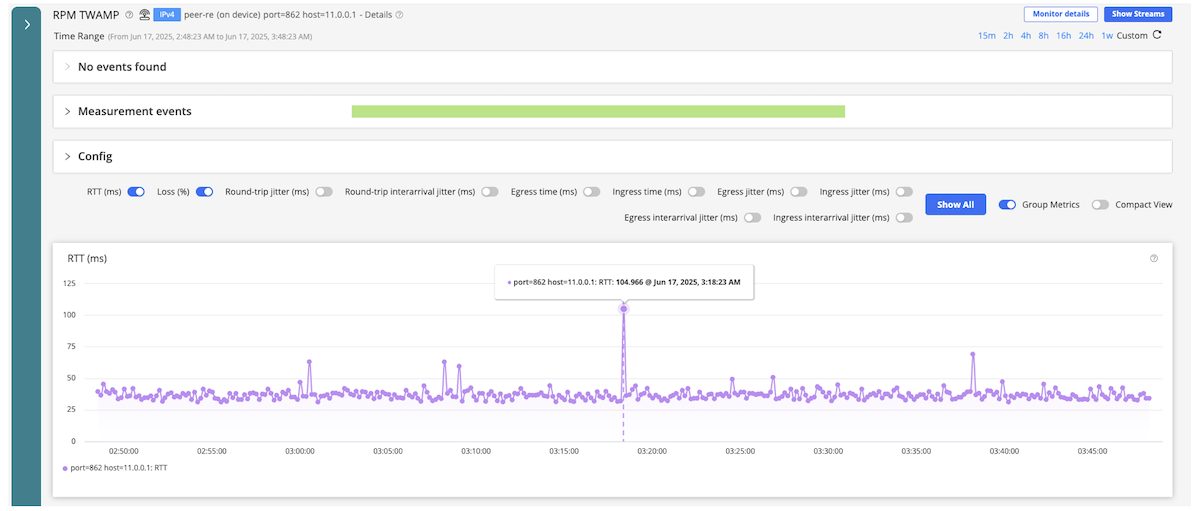Click the IPv4 badge
1200x511 pixels.
pyautogui.click(x=167, y=15)
